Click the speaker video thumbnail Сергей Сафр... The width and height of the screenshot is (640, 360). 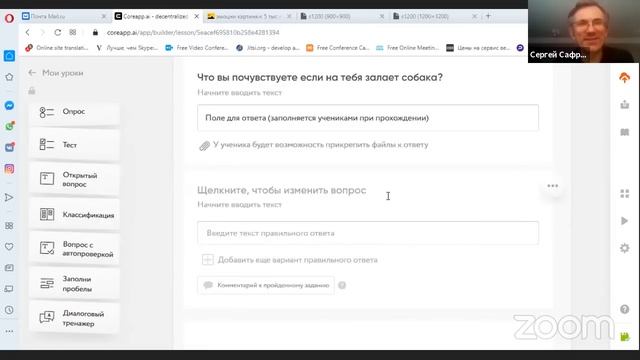(x=584, y=31)
